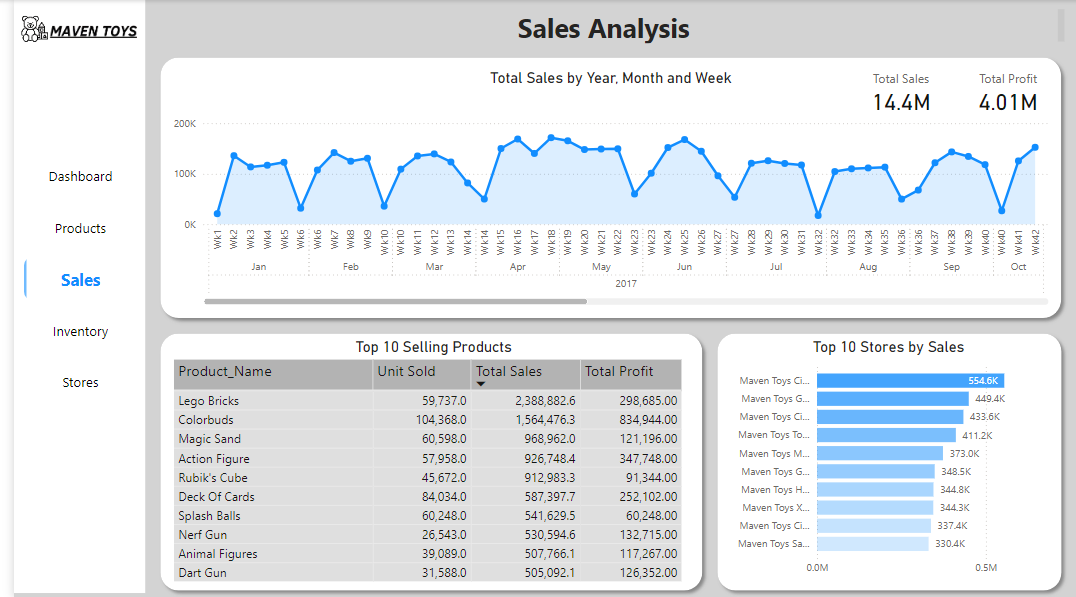Click the 330.4K store bar
The height and width of the screenshot is (597, 1076).
coord(872,543)
